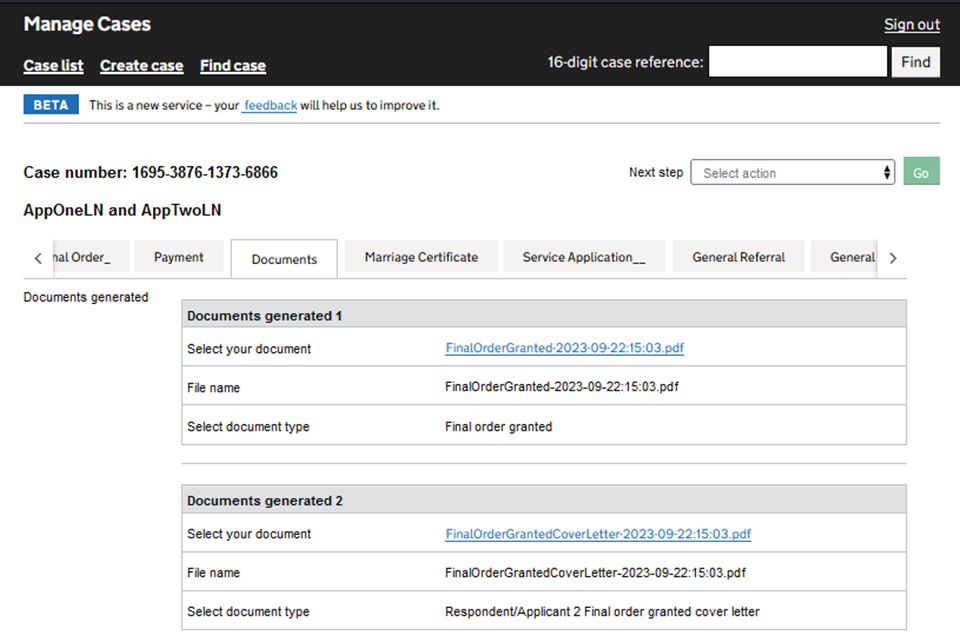Select the Documents tab

pos(284,259)
